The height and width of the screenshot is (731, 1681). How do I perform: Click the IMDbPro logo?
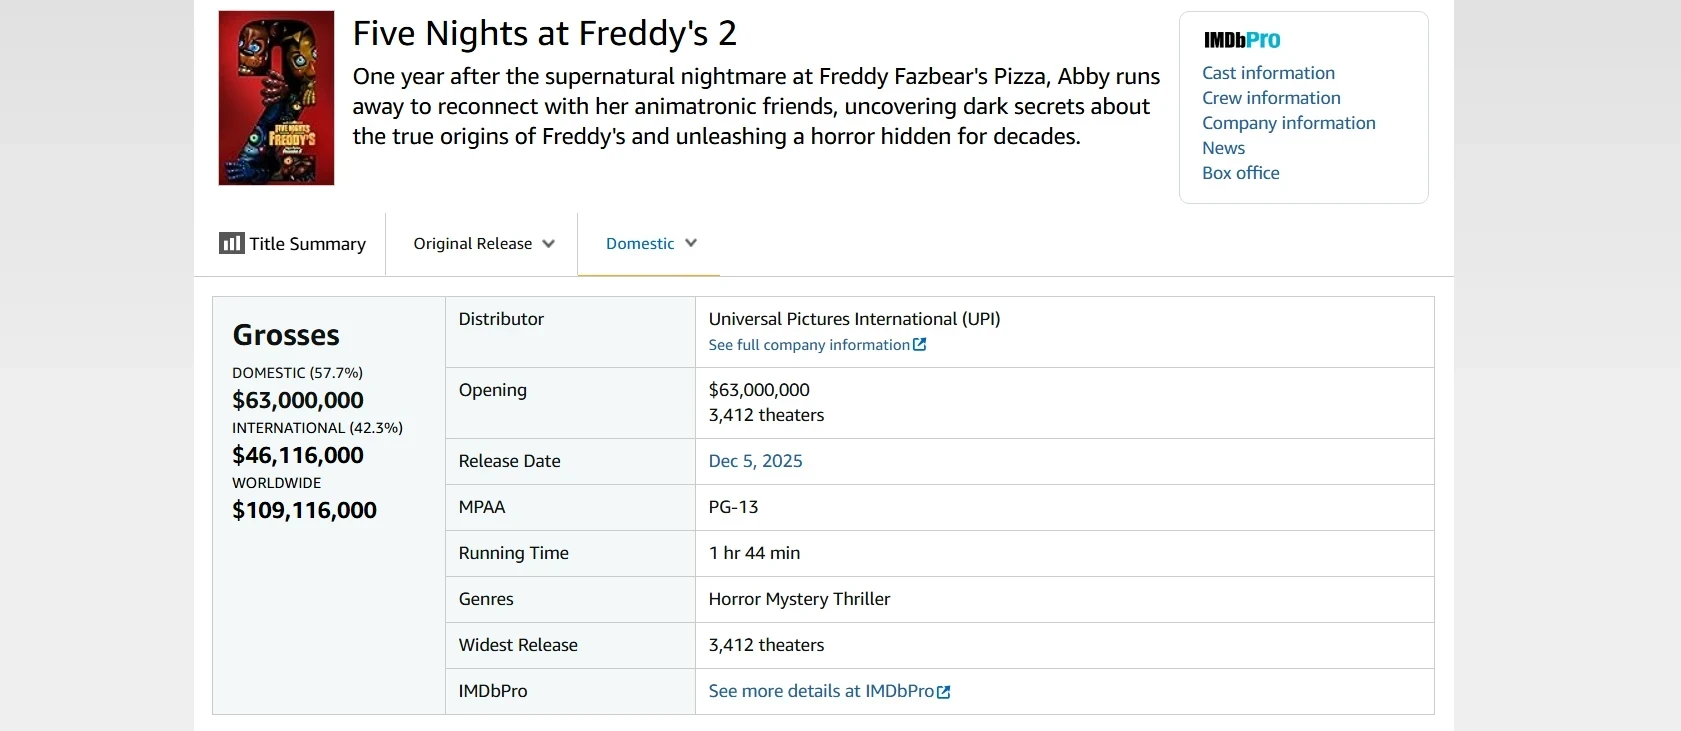tap(1242, 40)
